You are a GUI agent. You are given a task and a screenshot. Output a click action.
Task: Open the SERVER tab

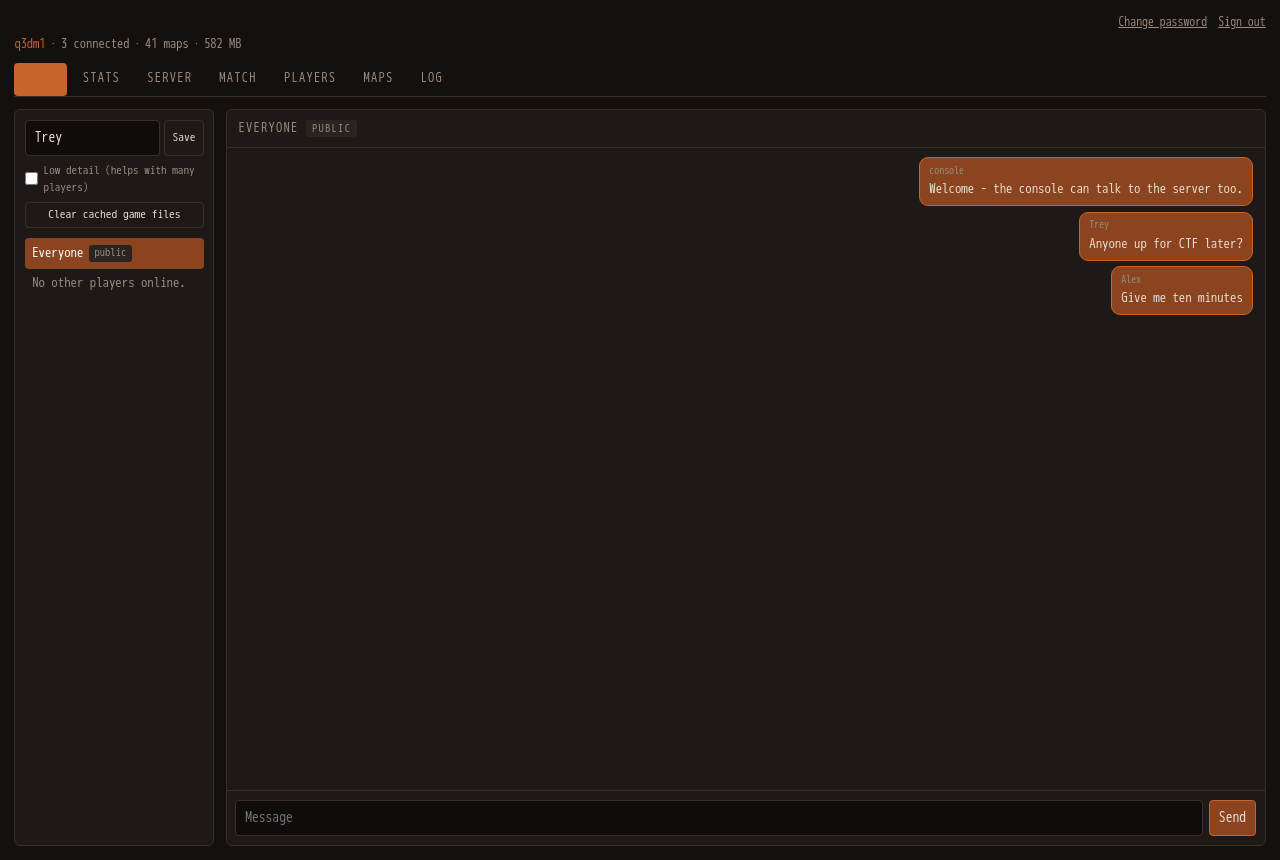(169, 79)
